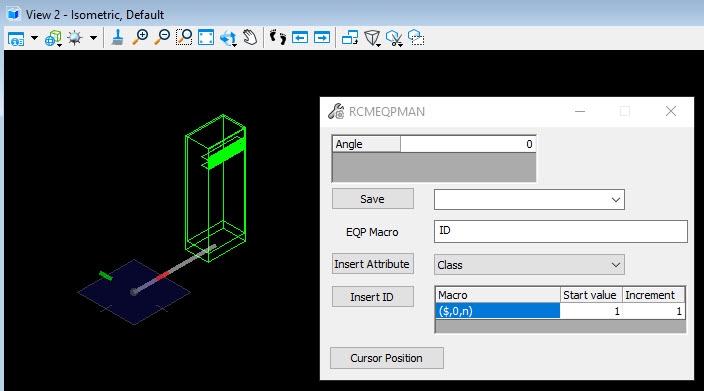Screen dimensions: 704x391
Task: Open the Class attribute dropdown
Action: click(x=529, y=265)
